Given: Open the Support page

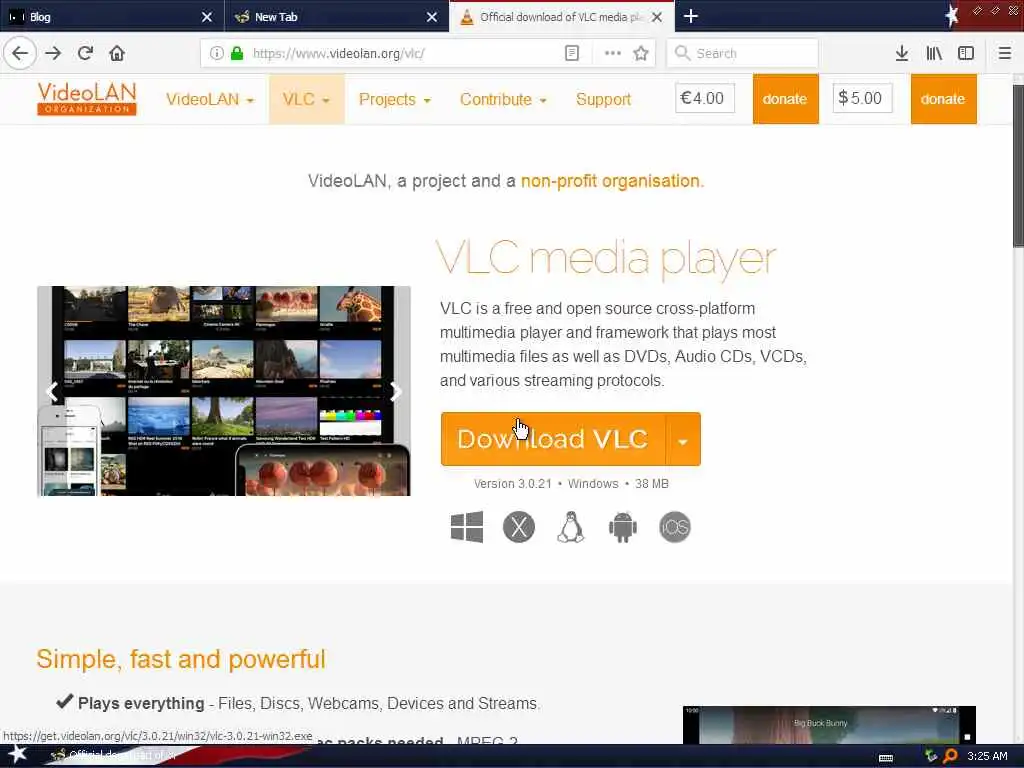Looking at the screenshot, I should tap(603, 99).
